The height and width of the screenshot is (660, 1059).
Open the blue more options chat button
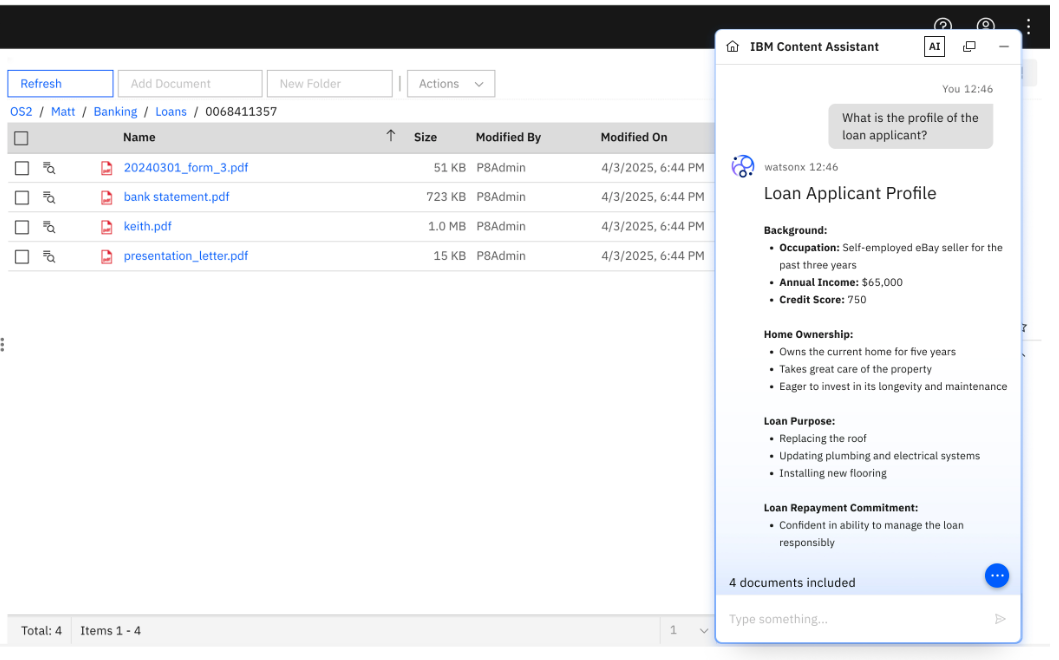pyautogui.click(x=996, y=576)
